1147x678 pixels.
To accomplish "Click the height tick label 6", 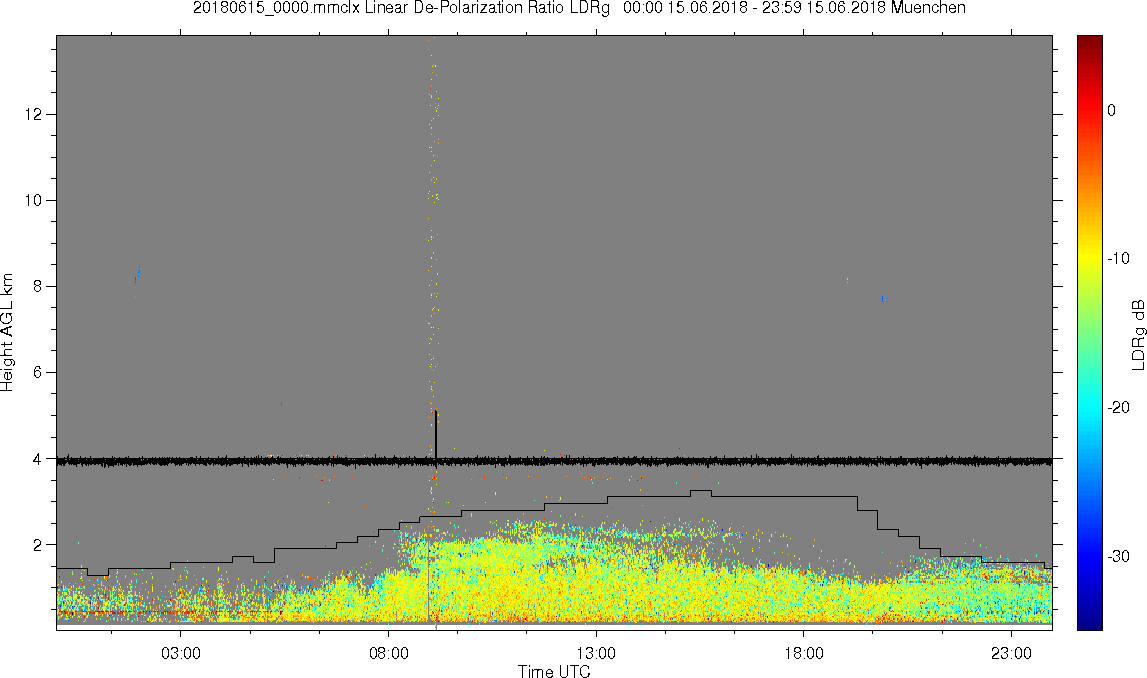I will (x=37, y=372).
